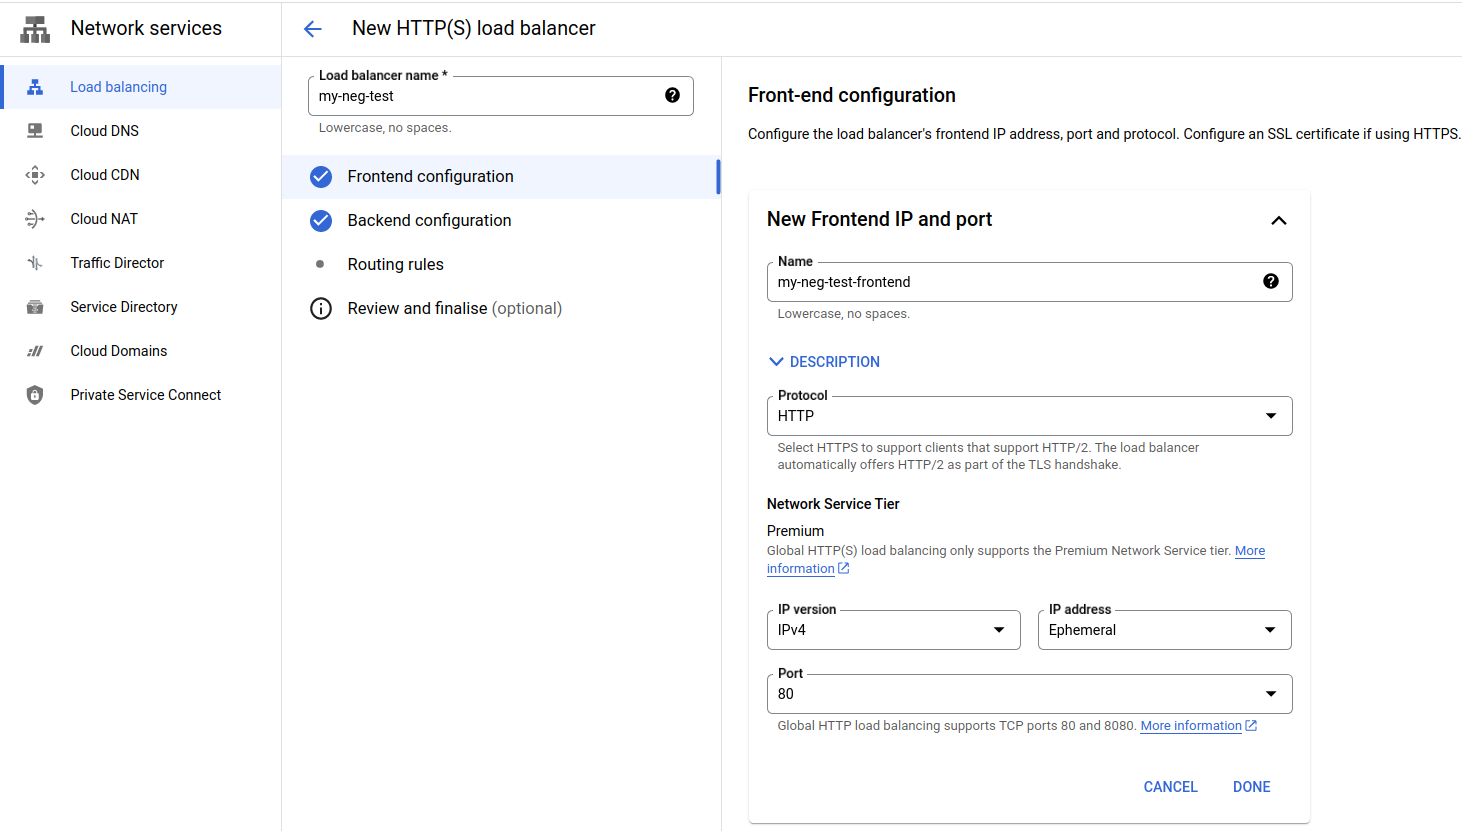Click the Network services logo icon
Screen dimensions: 1462x831
click(x=34, y=28)
